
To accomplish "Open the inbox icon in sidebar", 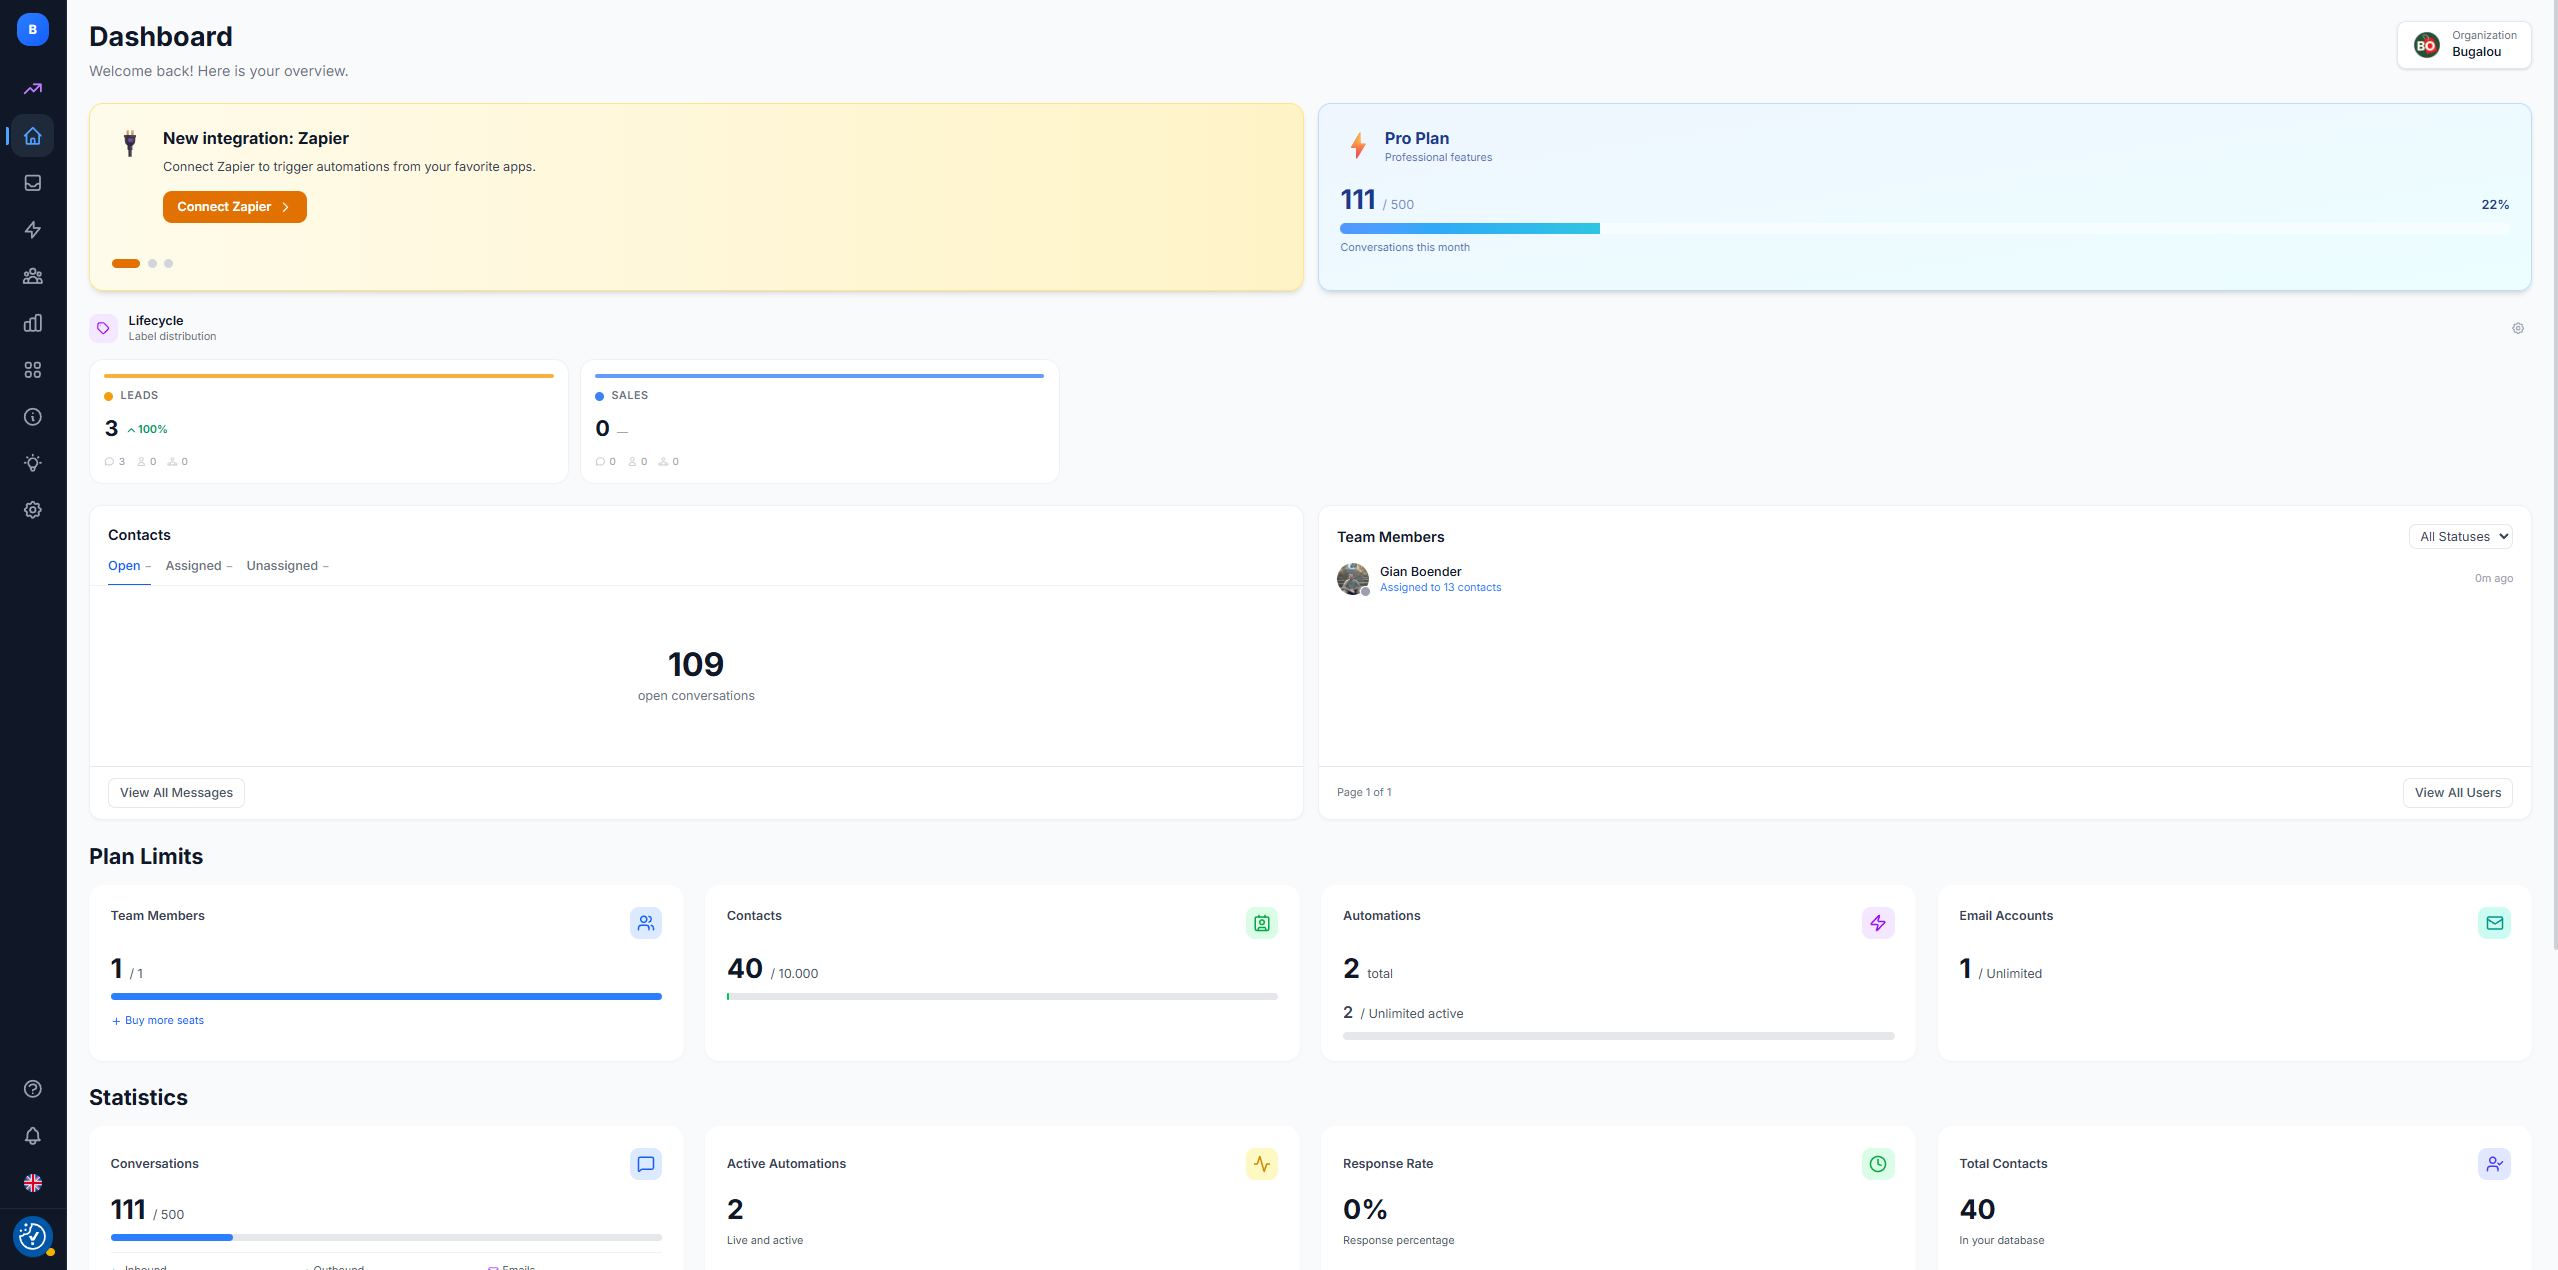I will point(33,183).
